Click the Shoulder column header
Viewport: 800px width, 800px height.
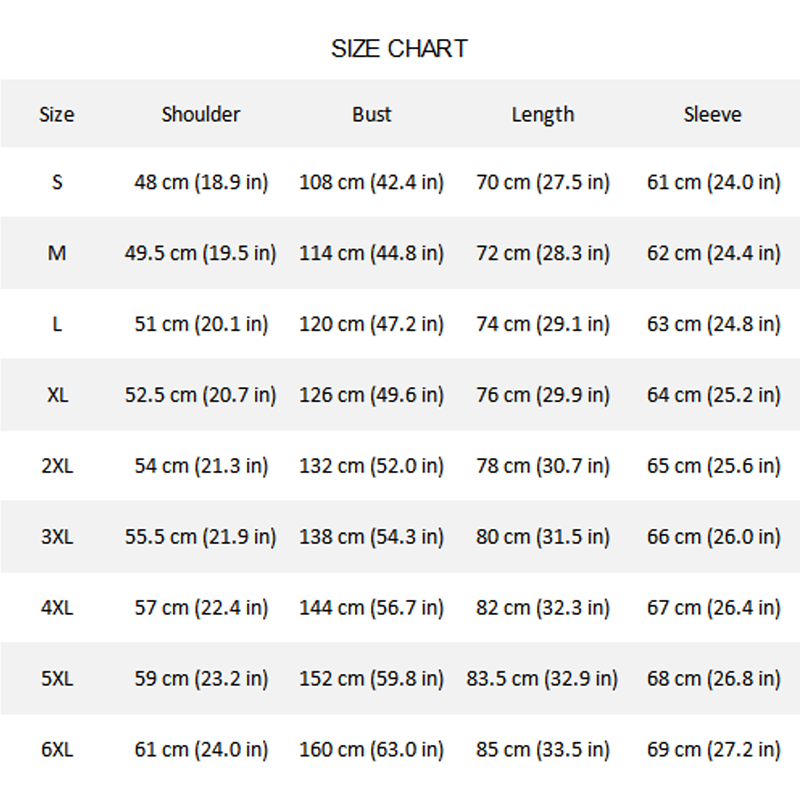201,115
